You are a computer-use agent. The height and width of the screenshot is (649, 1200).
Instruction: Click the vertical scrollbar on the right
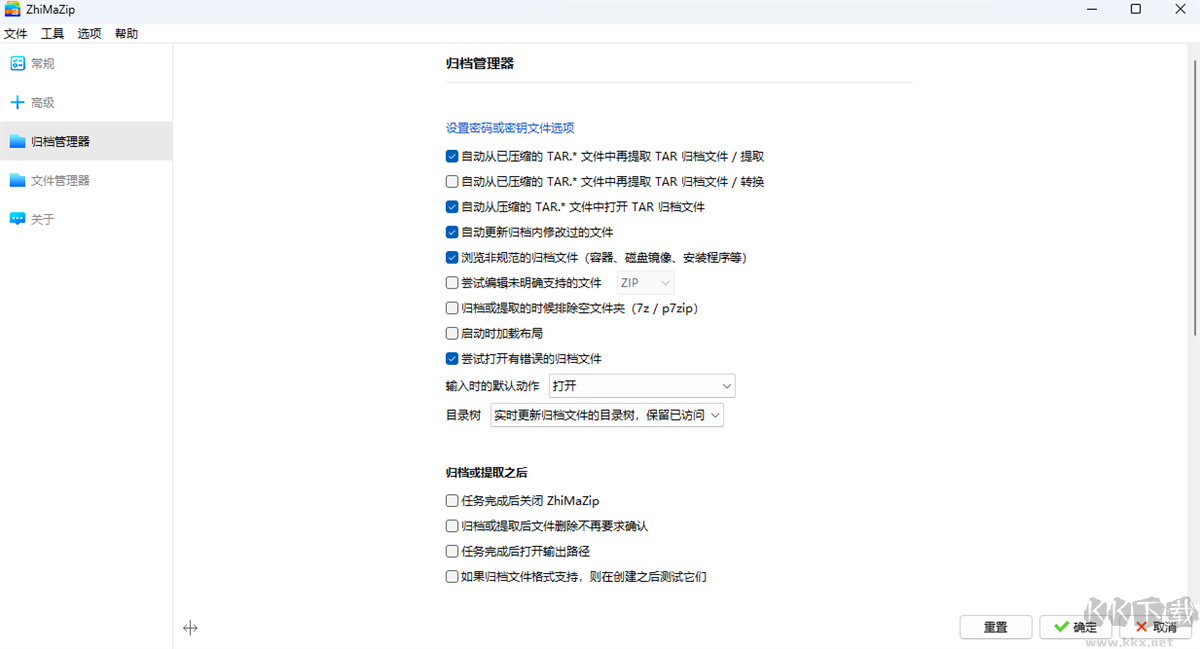pyautogui.click(x=1194, y=200)
